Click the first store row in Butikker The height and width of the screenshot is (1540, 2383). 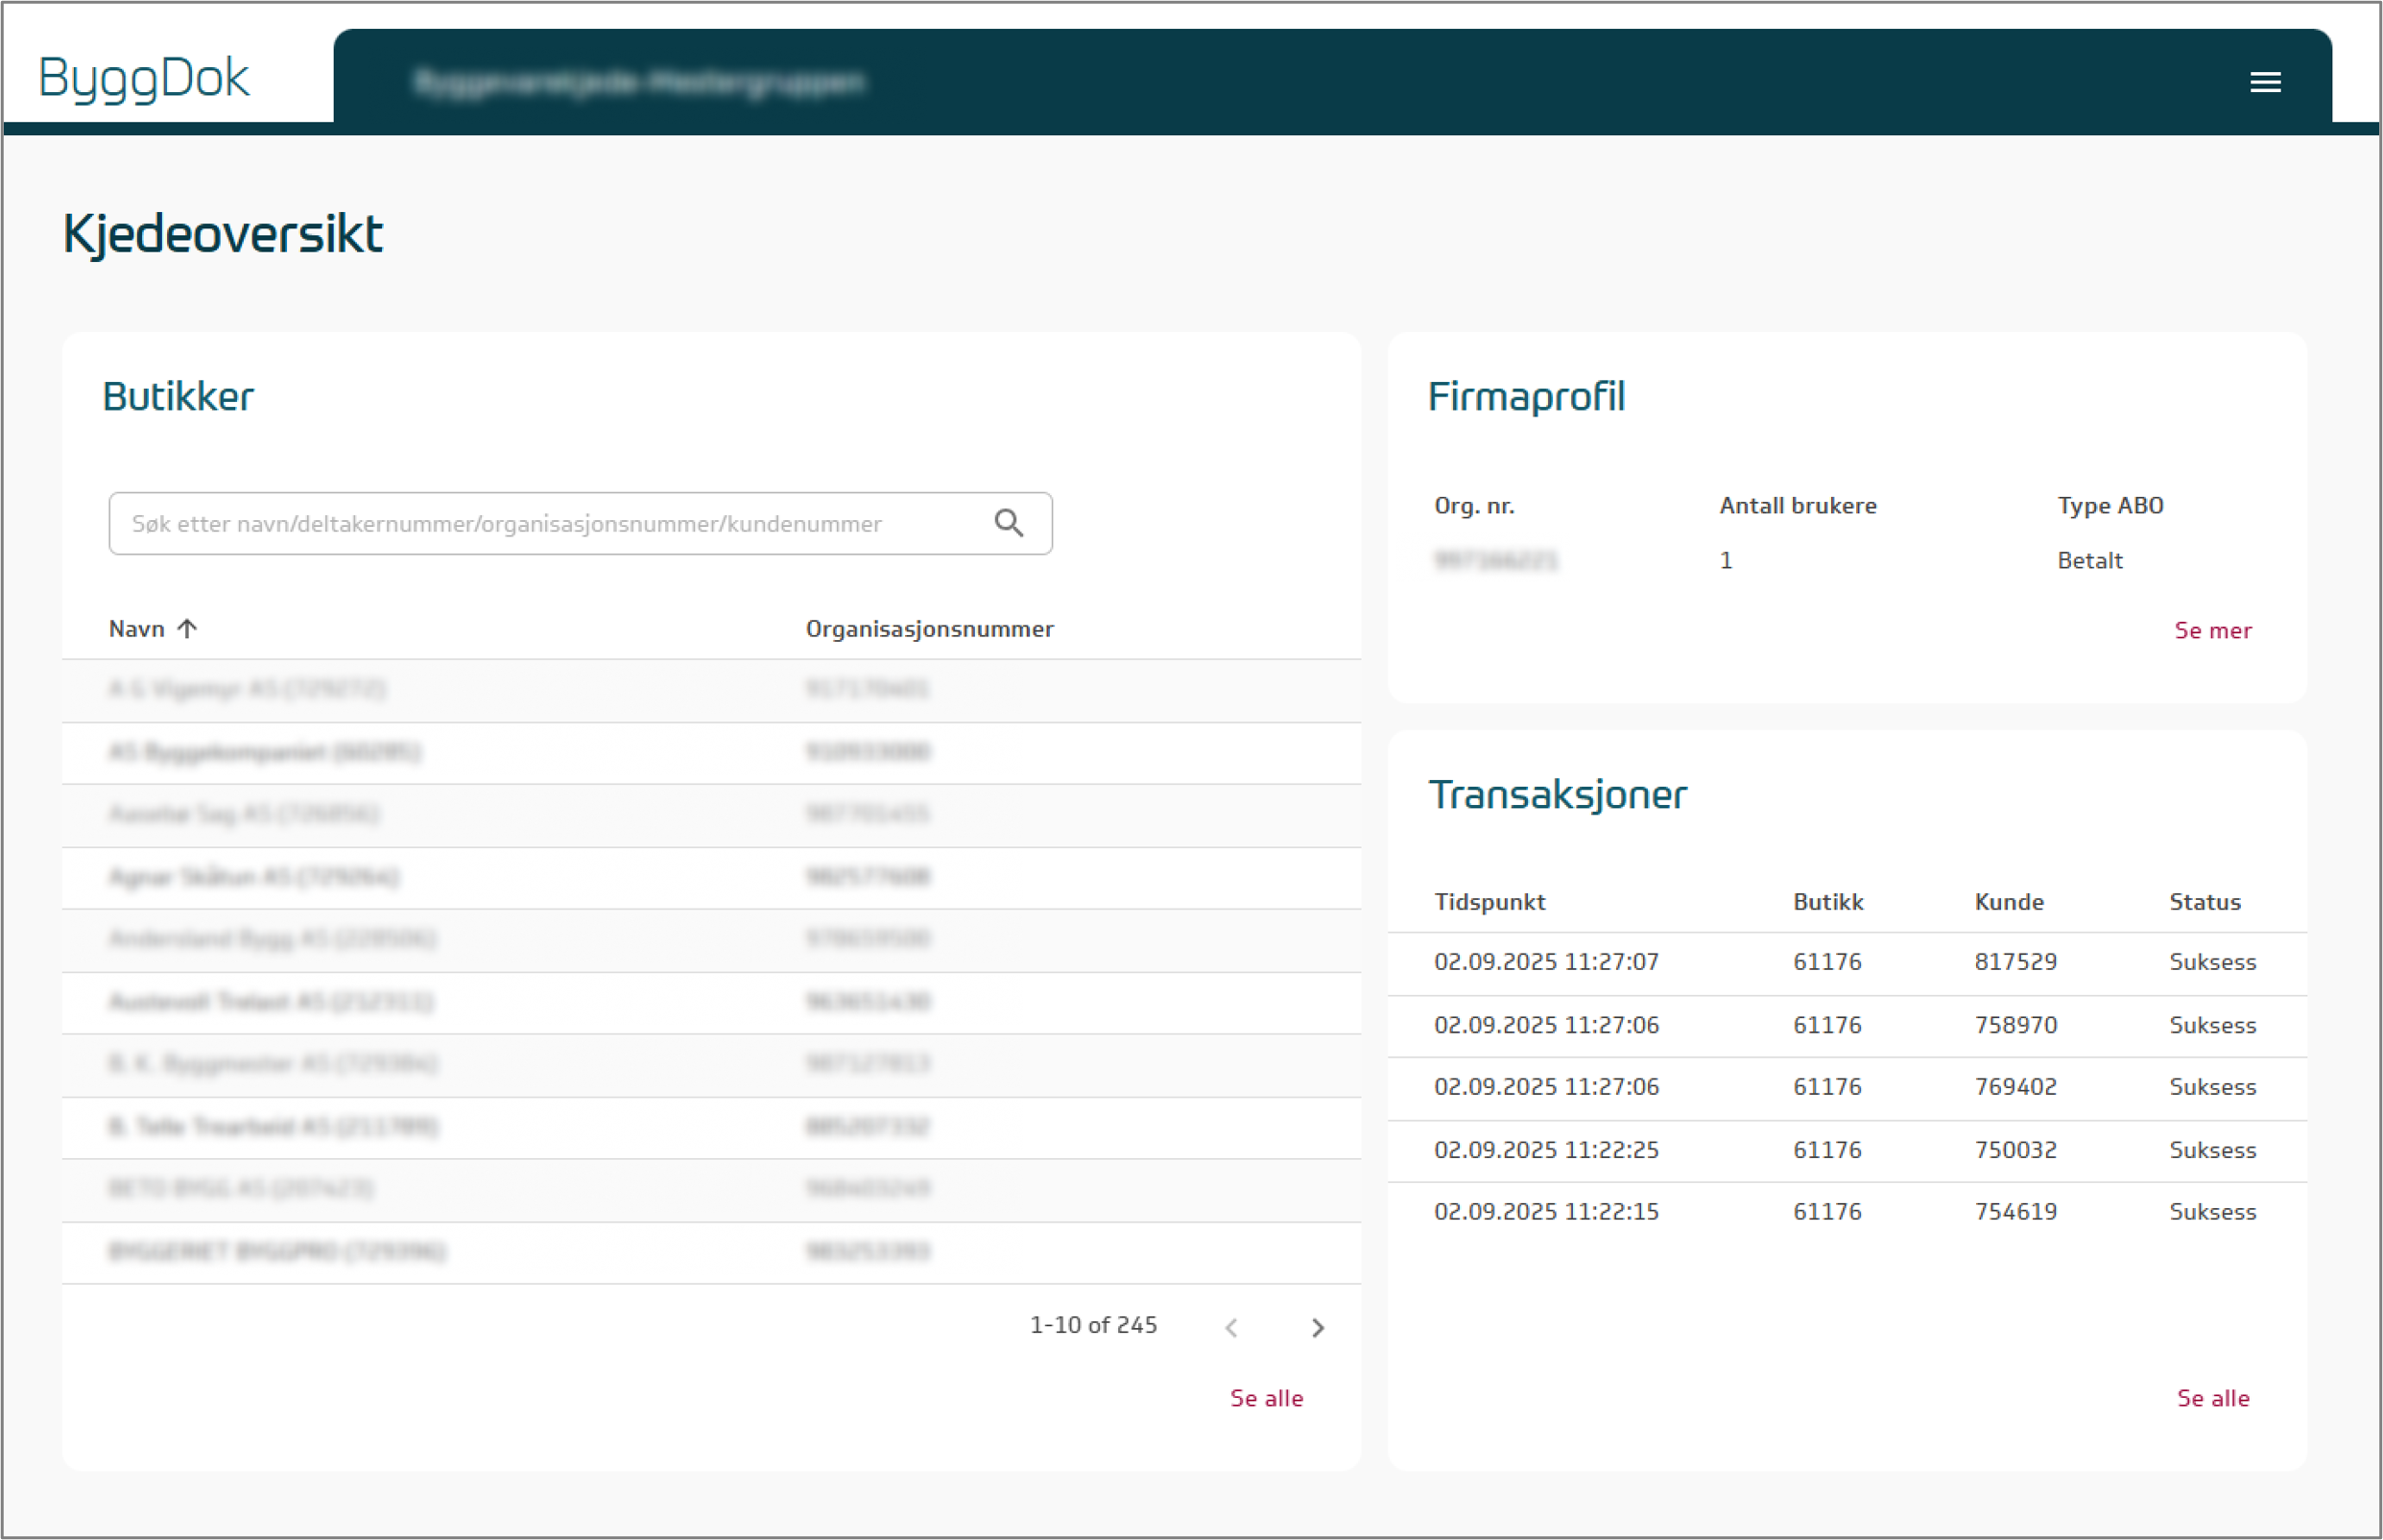(247, 689)
